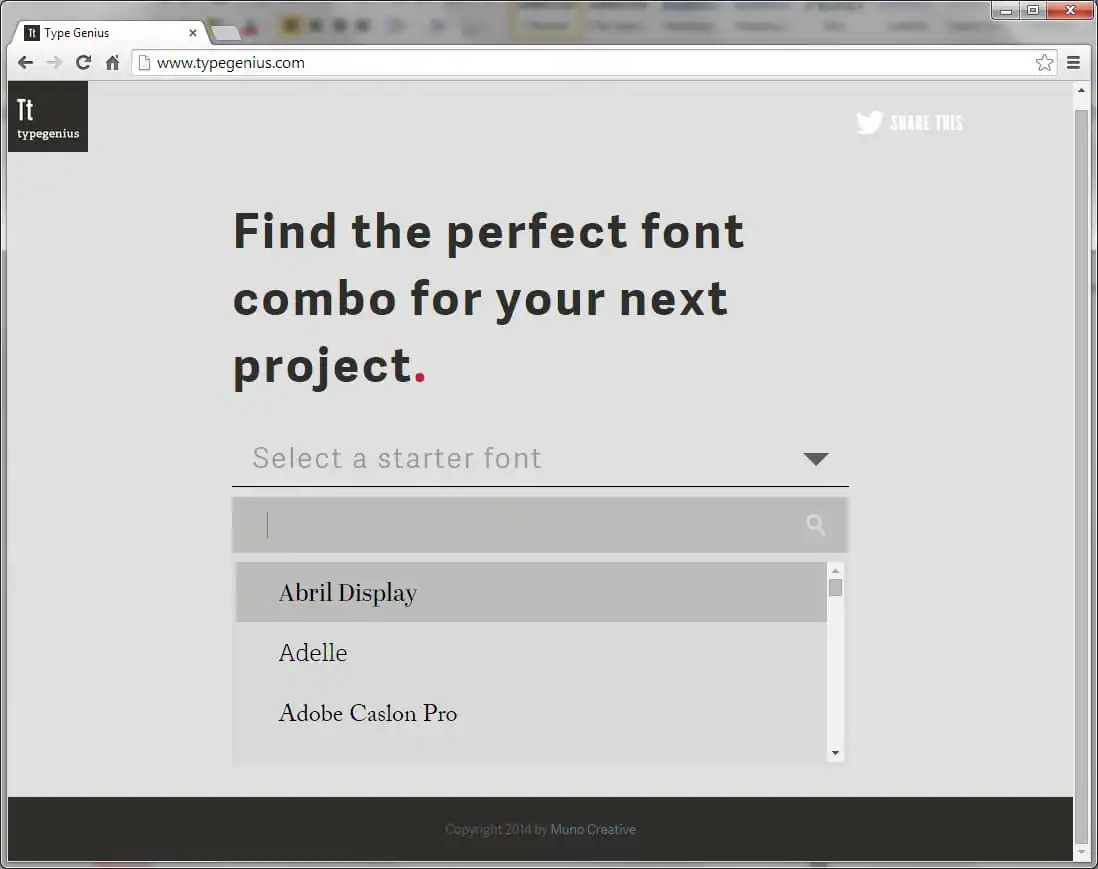The width and height of the screenshot is (1098, 869).
Task: Click the address bar URL www.typegenius.com
Action: pos(230,63)
